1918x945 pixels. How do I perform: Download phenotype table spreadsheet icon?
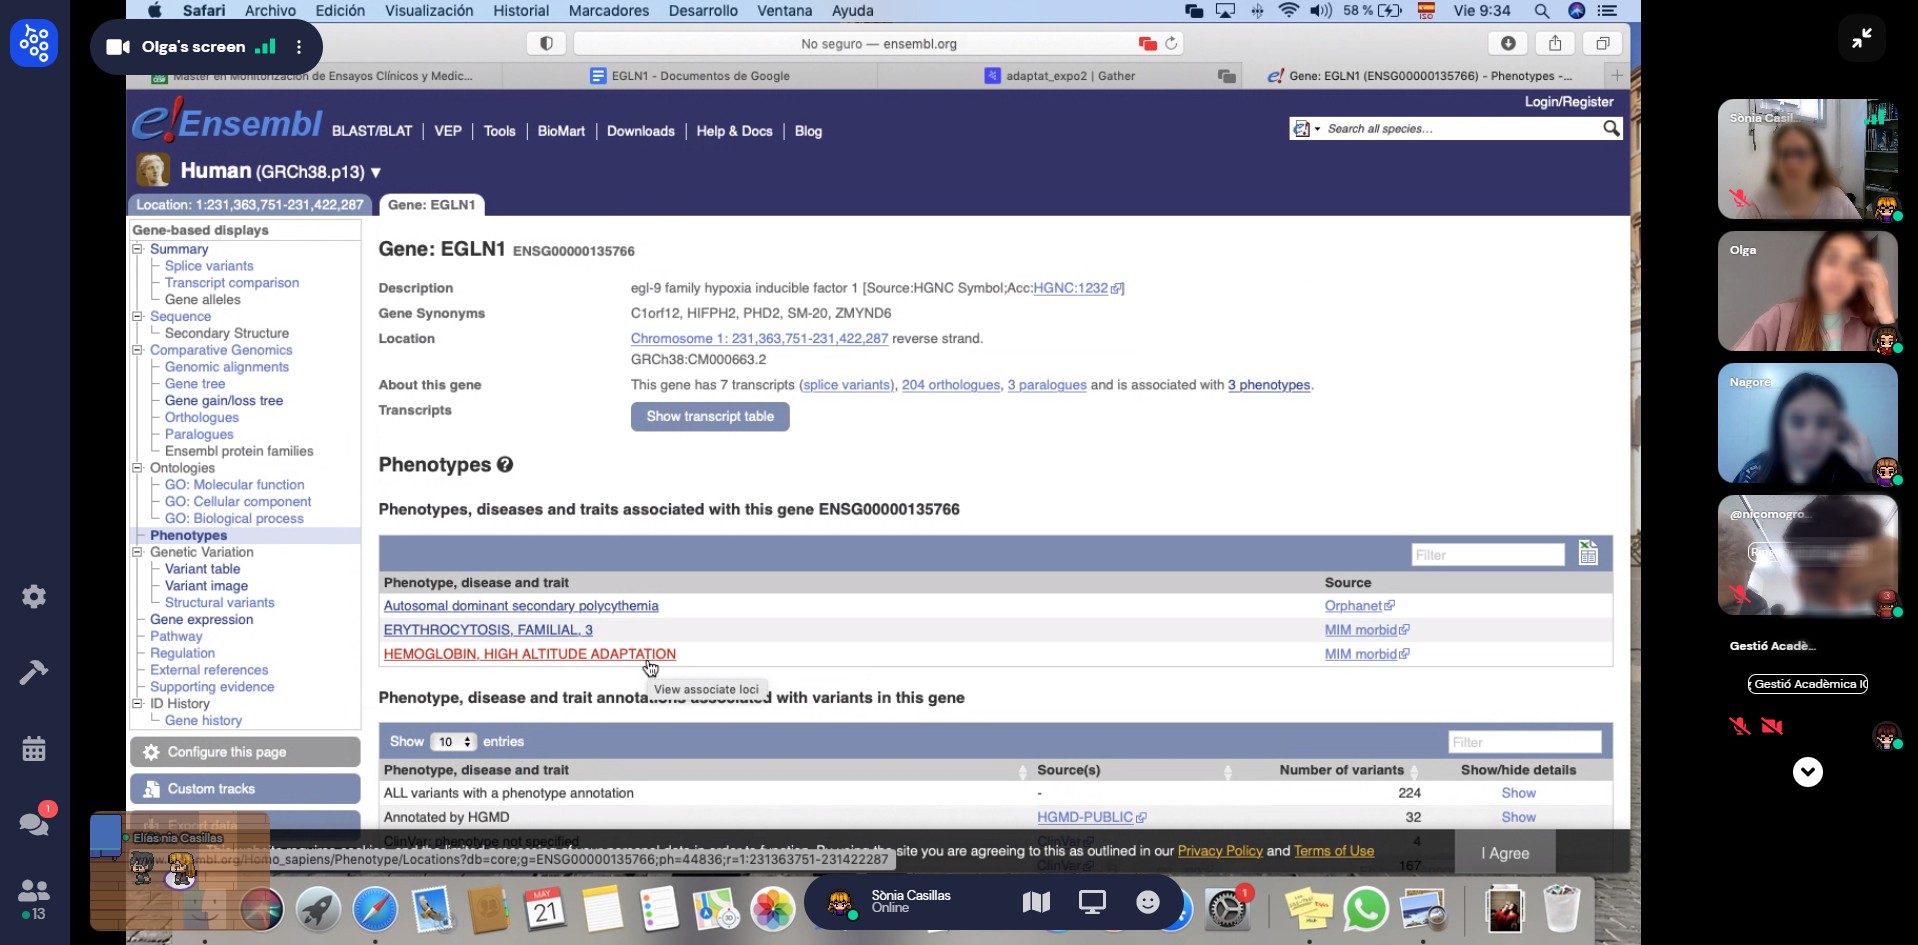(x=1588, y=553)
